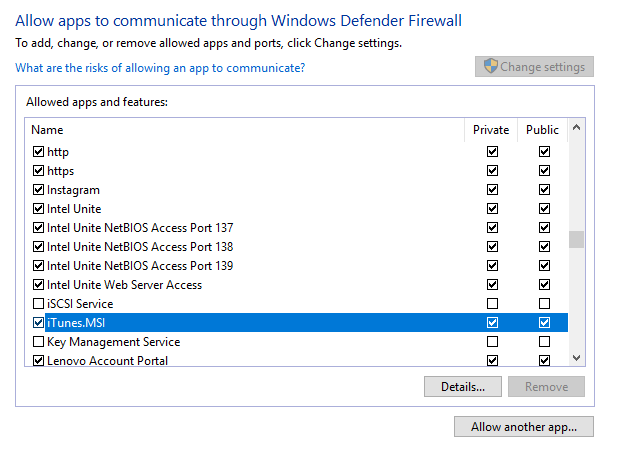
Task: Click the Public column header
Action: 543,130
